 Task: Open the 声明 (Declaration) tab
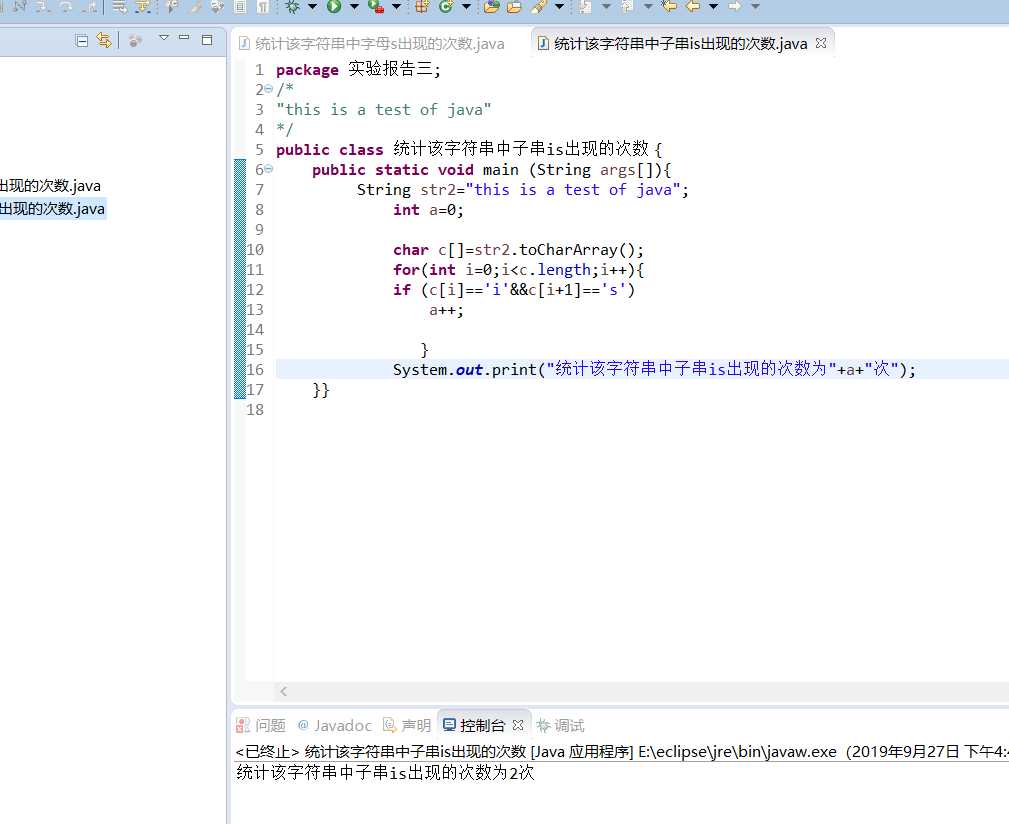(407, 726)
